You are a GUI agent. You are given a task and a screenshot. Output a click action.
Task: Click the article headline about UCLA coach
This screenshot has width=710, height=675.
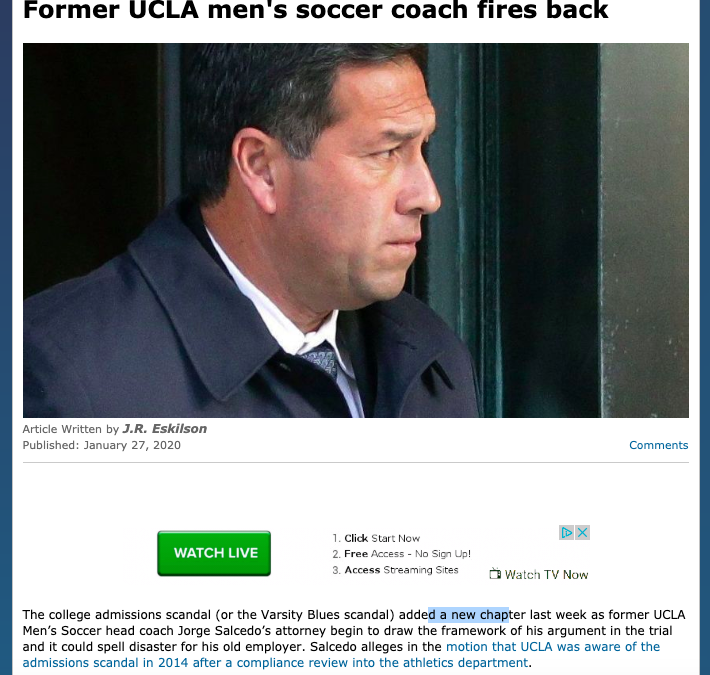315,12
